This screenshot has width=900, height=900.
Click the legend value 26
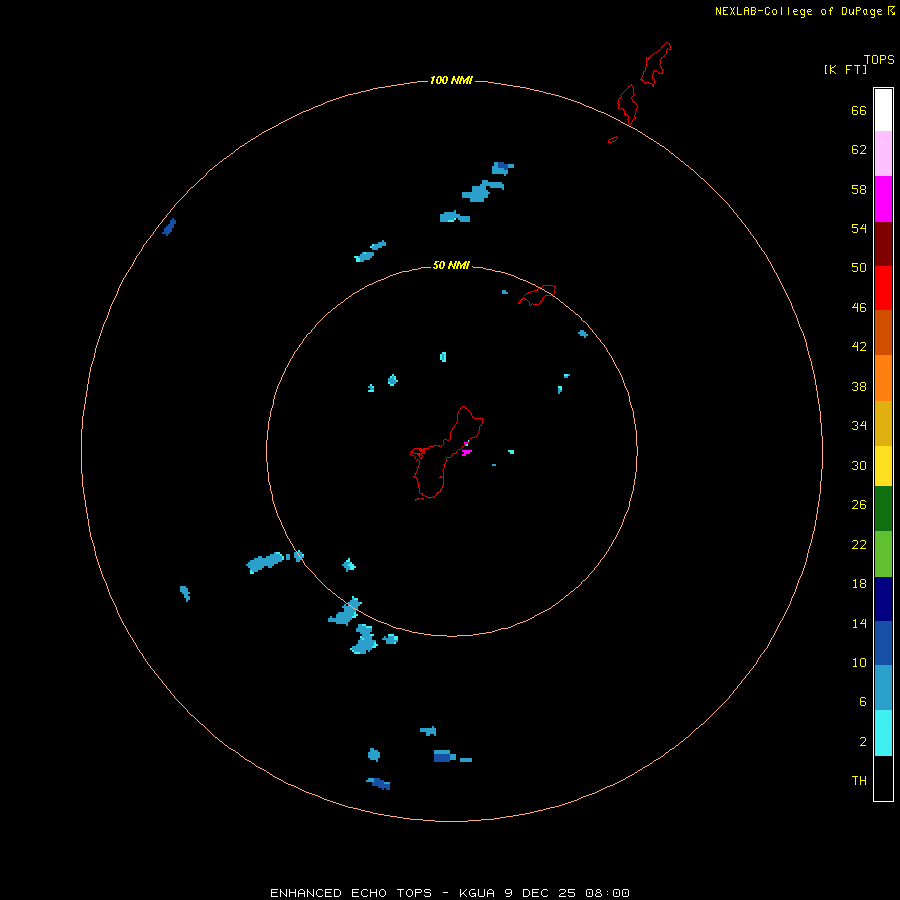859,505
